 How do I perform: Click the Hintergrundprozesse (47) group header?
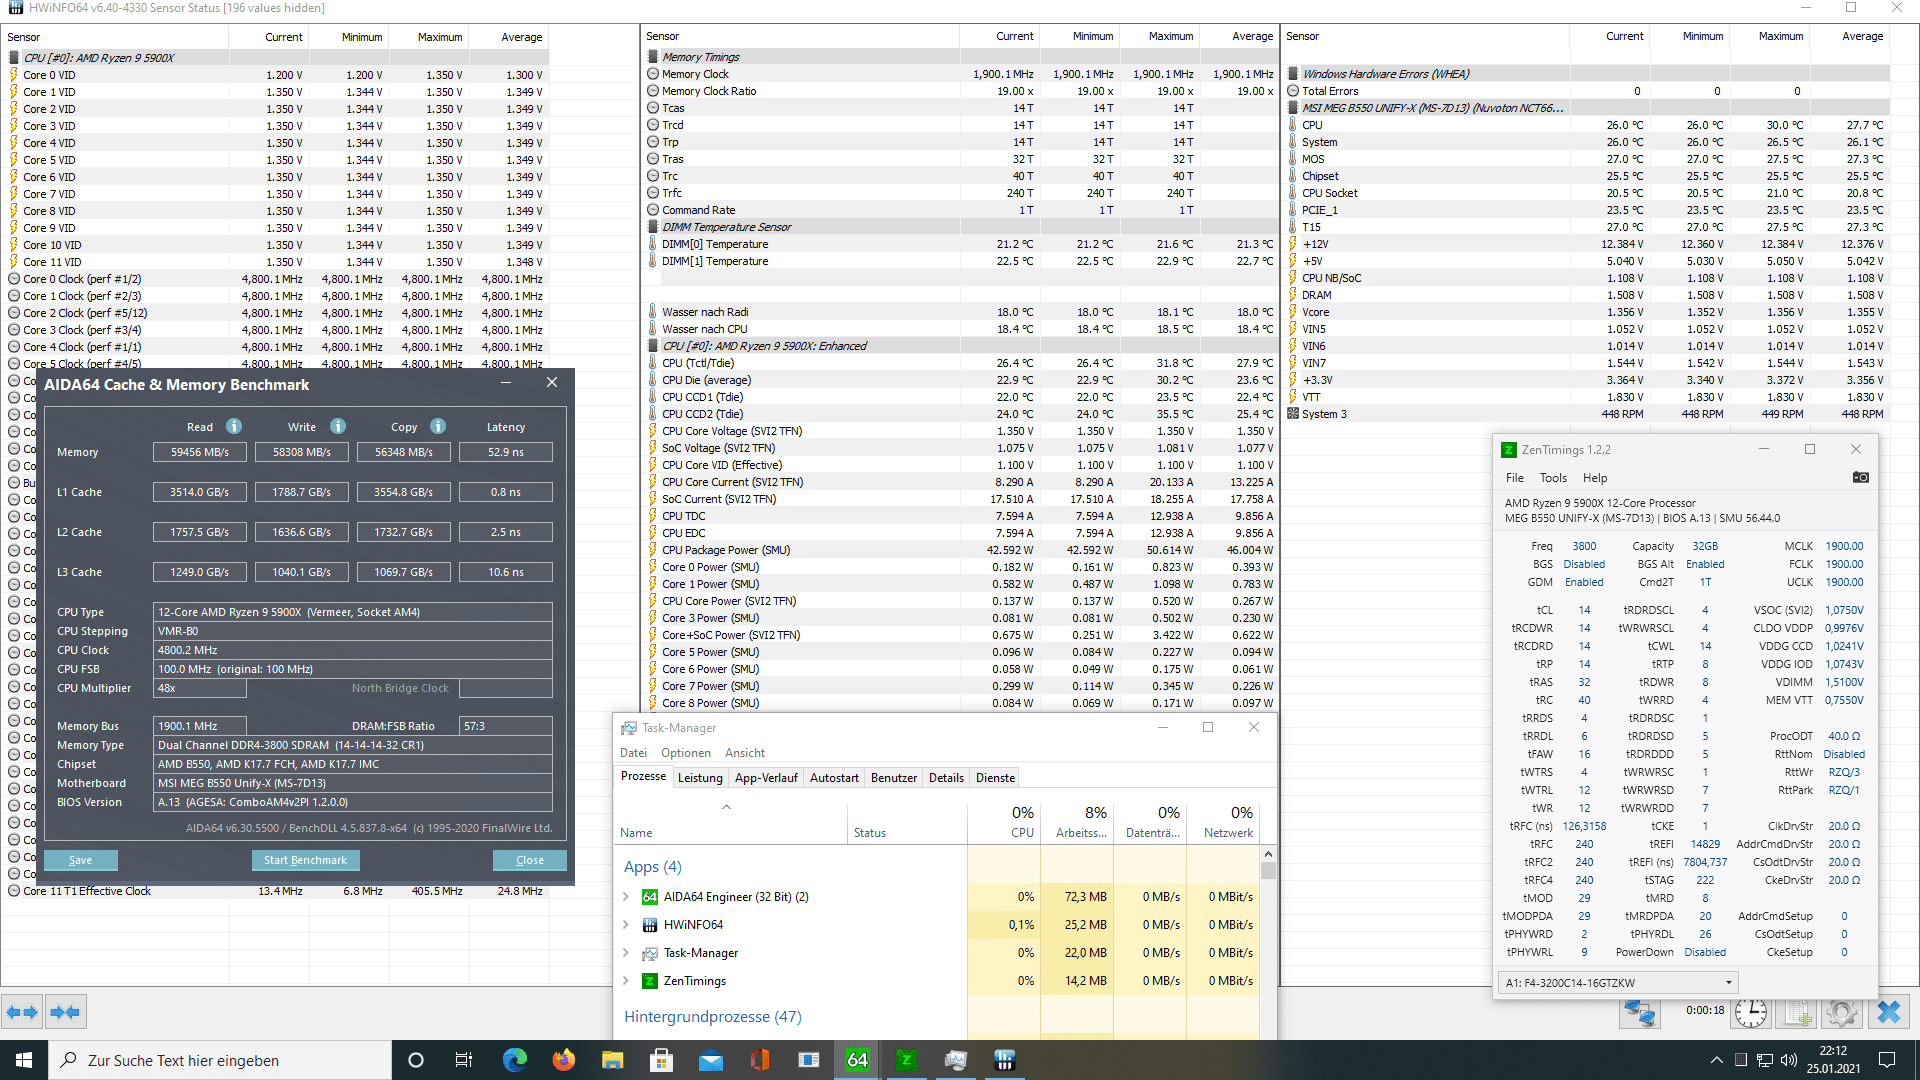pos(712,1016)
